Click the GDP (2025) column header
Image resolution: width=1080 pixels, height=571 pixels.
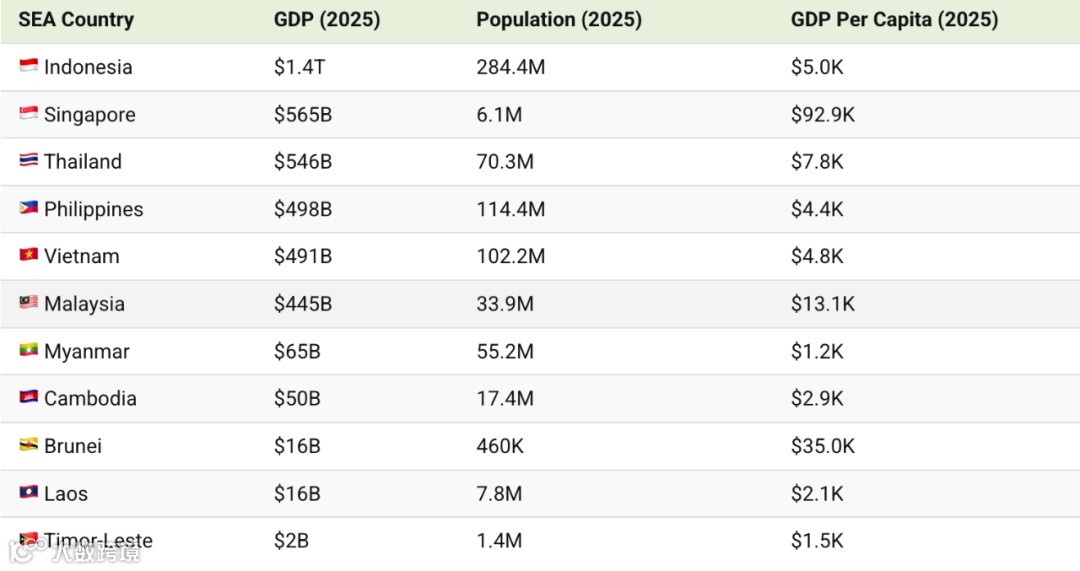point(327,20)
